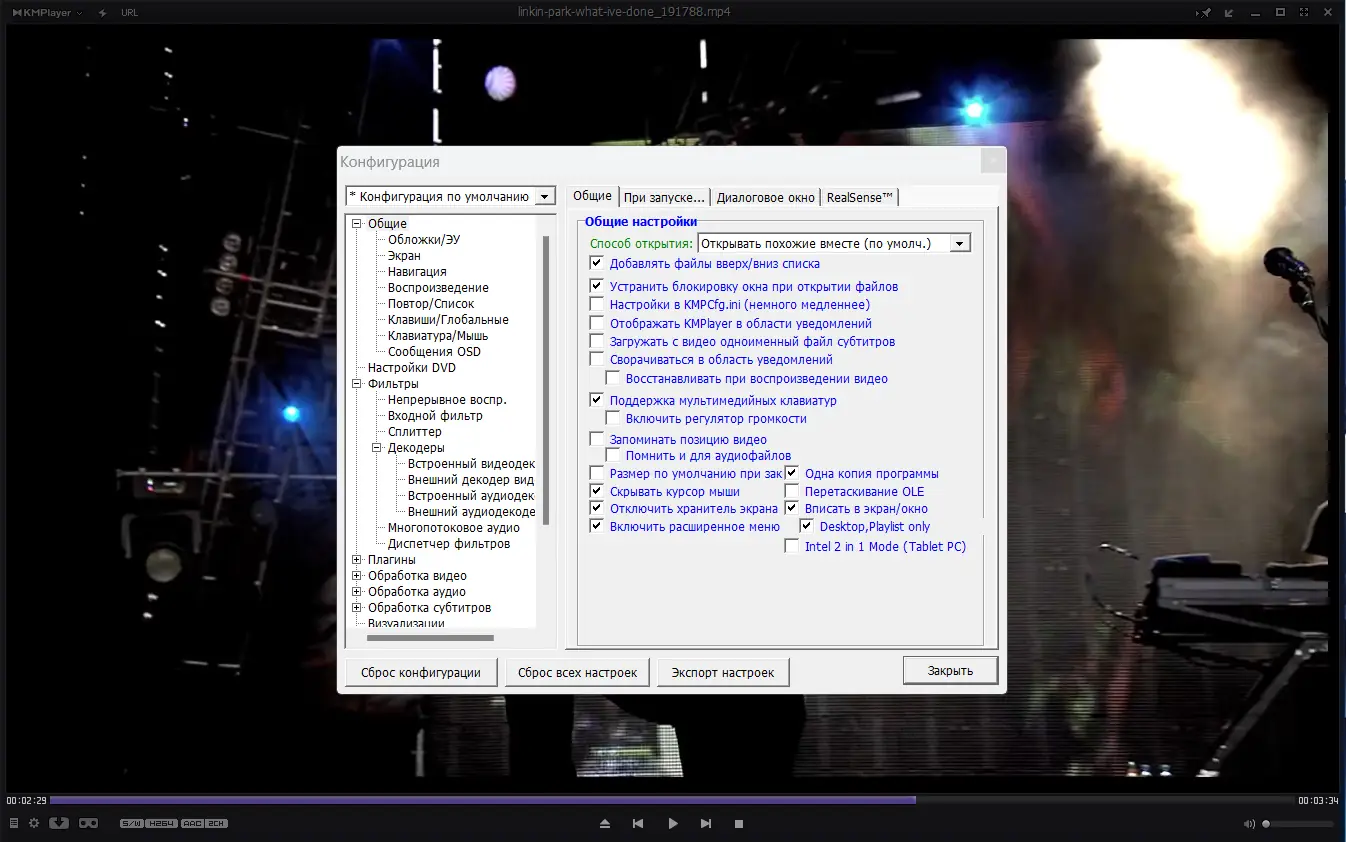This screenshot has width=1346, height=842.
Task: Enable 'Загружать с видео одноименный файл субтитров'
Action: (x=597, y=341)
